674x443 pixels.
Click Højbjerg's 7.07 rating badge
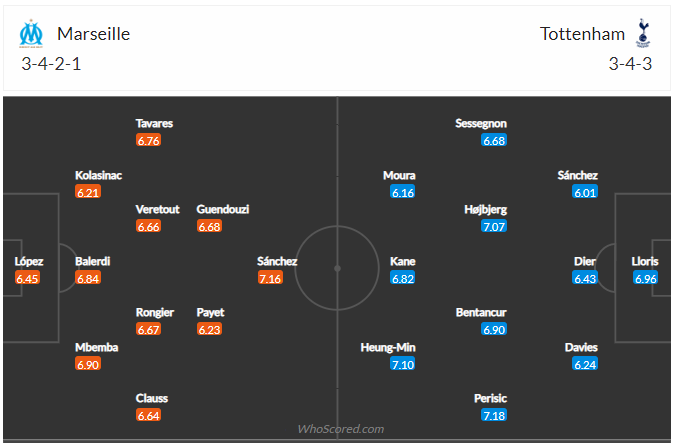point(494,226)
